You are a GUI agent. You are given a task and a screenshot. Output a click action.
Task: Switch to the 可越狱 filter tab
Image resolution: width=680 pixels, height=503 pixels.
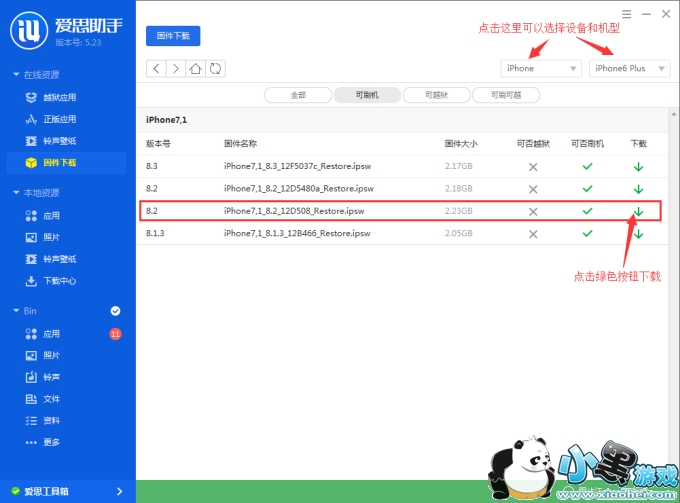[436, 95]
